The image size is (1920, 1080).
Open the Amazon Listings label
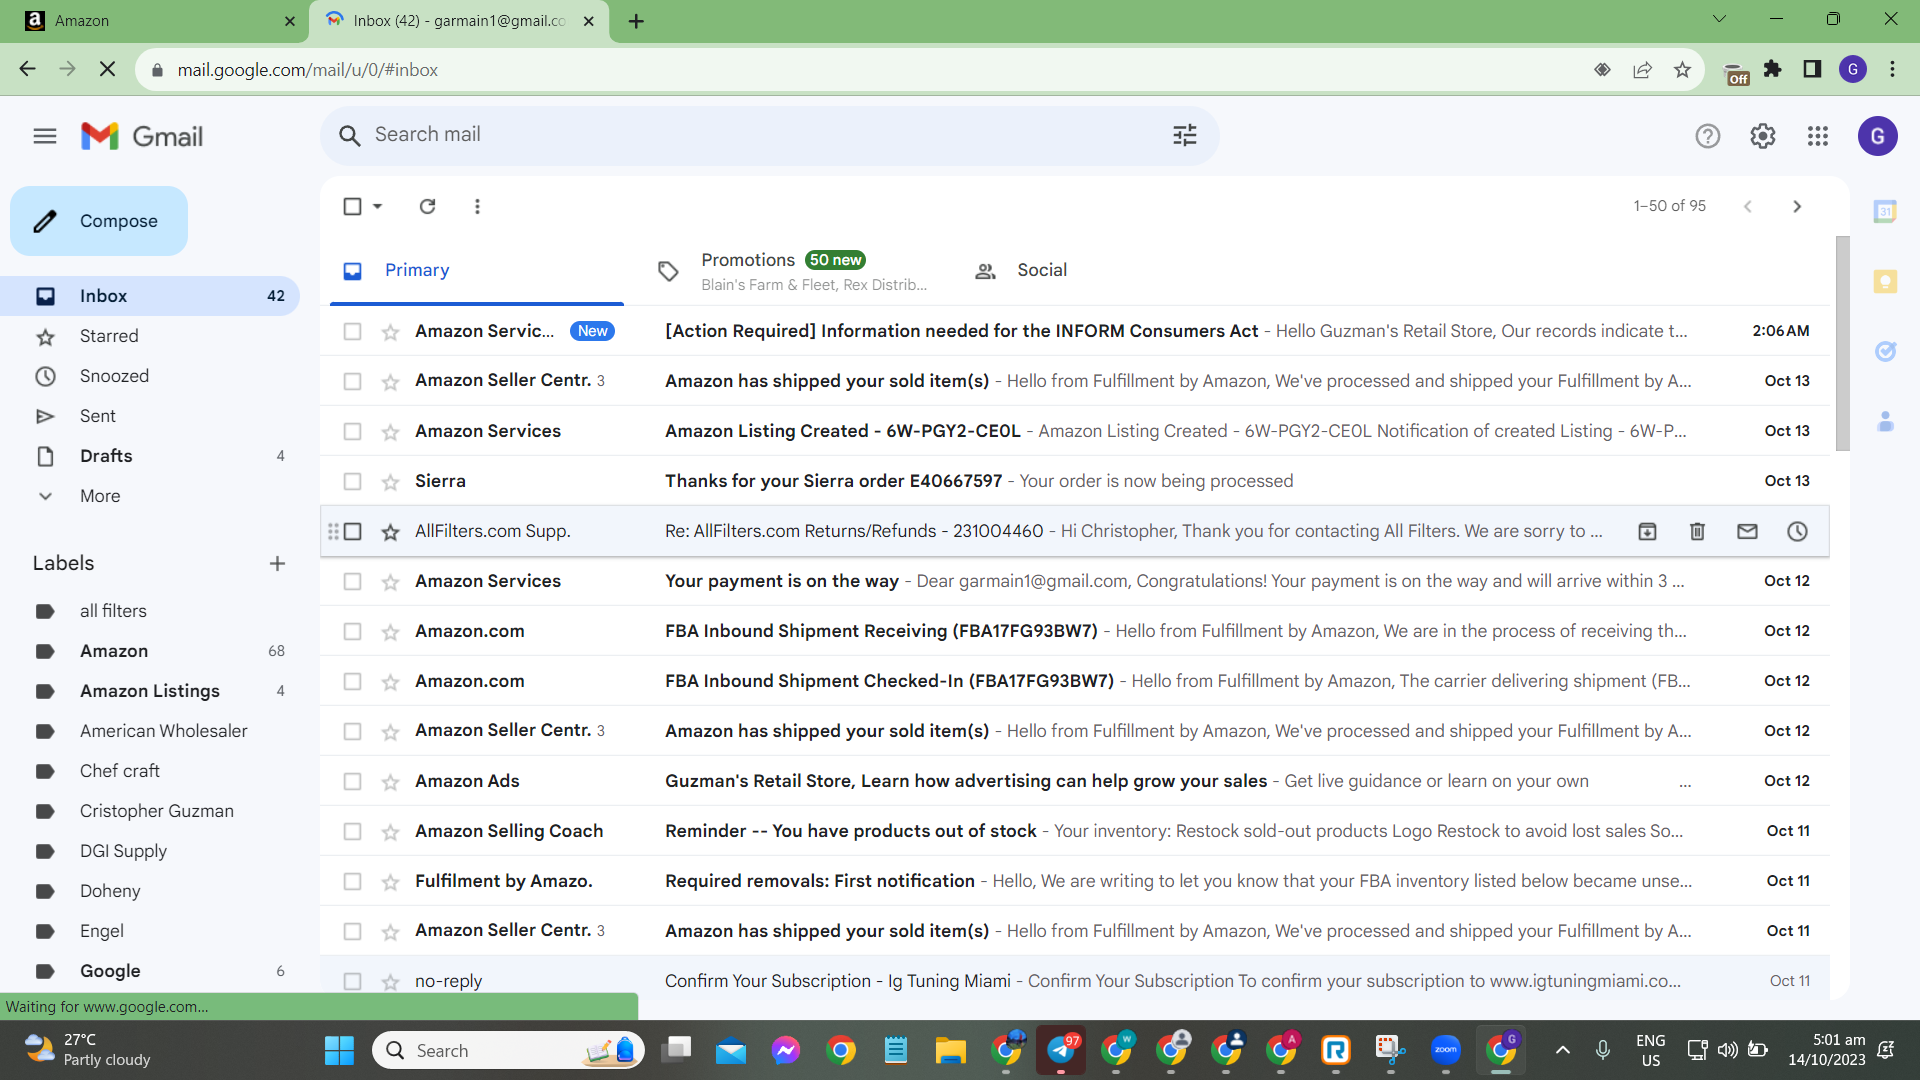click(x=150, y=691)
